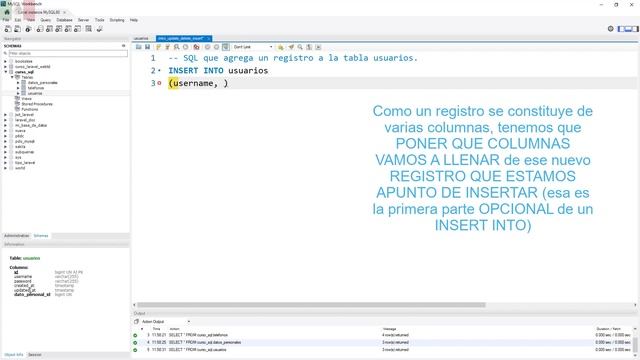The width and height of the screenshot is (640, 360).
Task: Toggle the auto-commit mode button
Action: 226,47
